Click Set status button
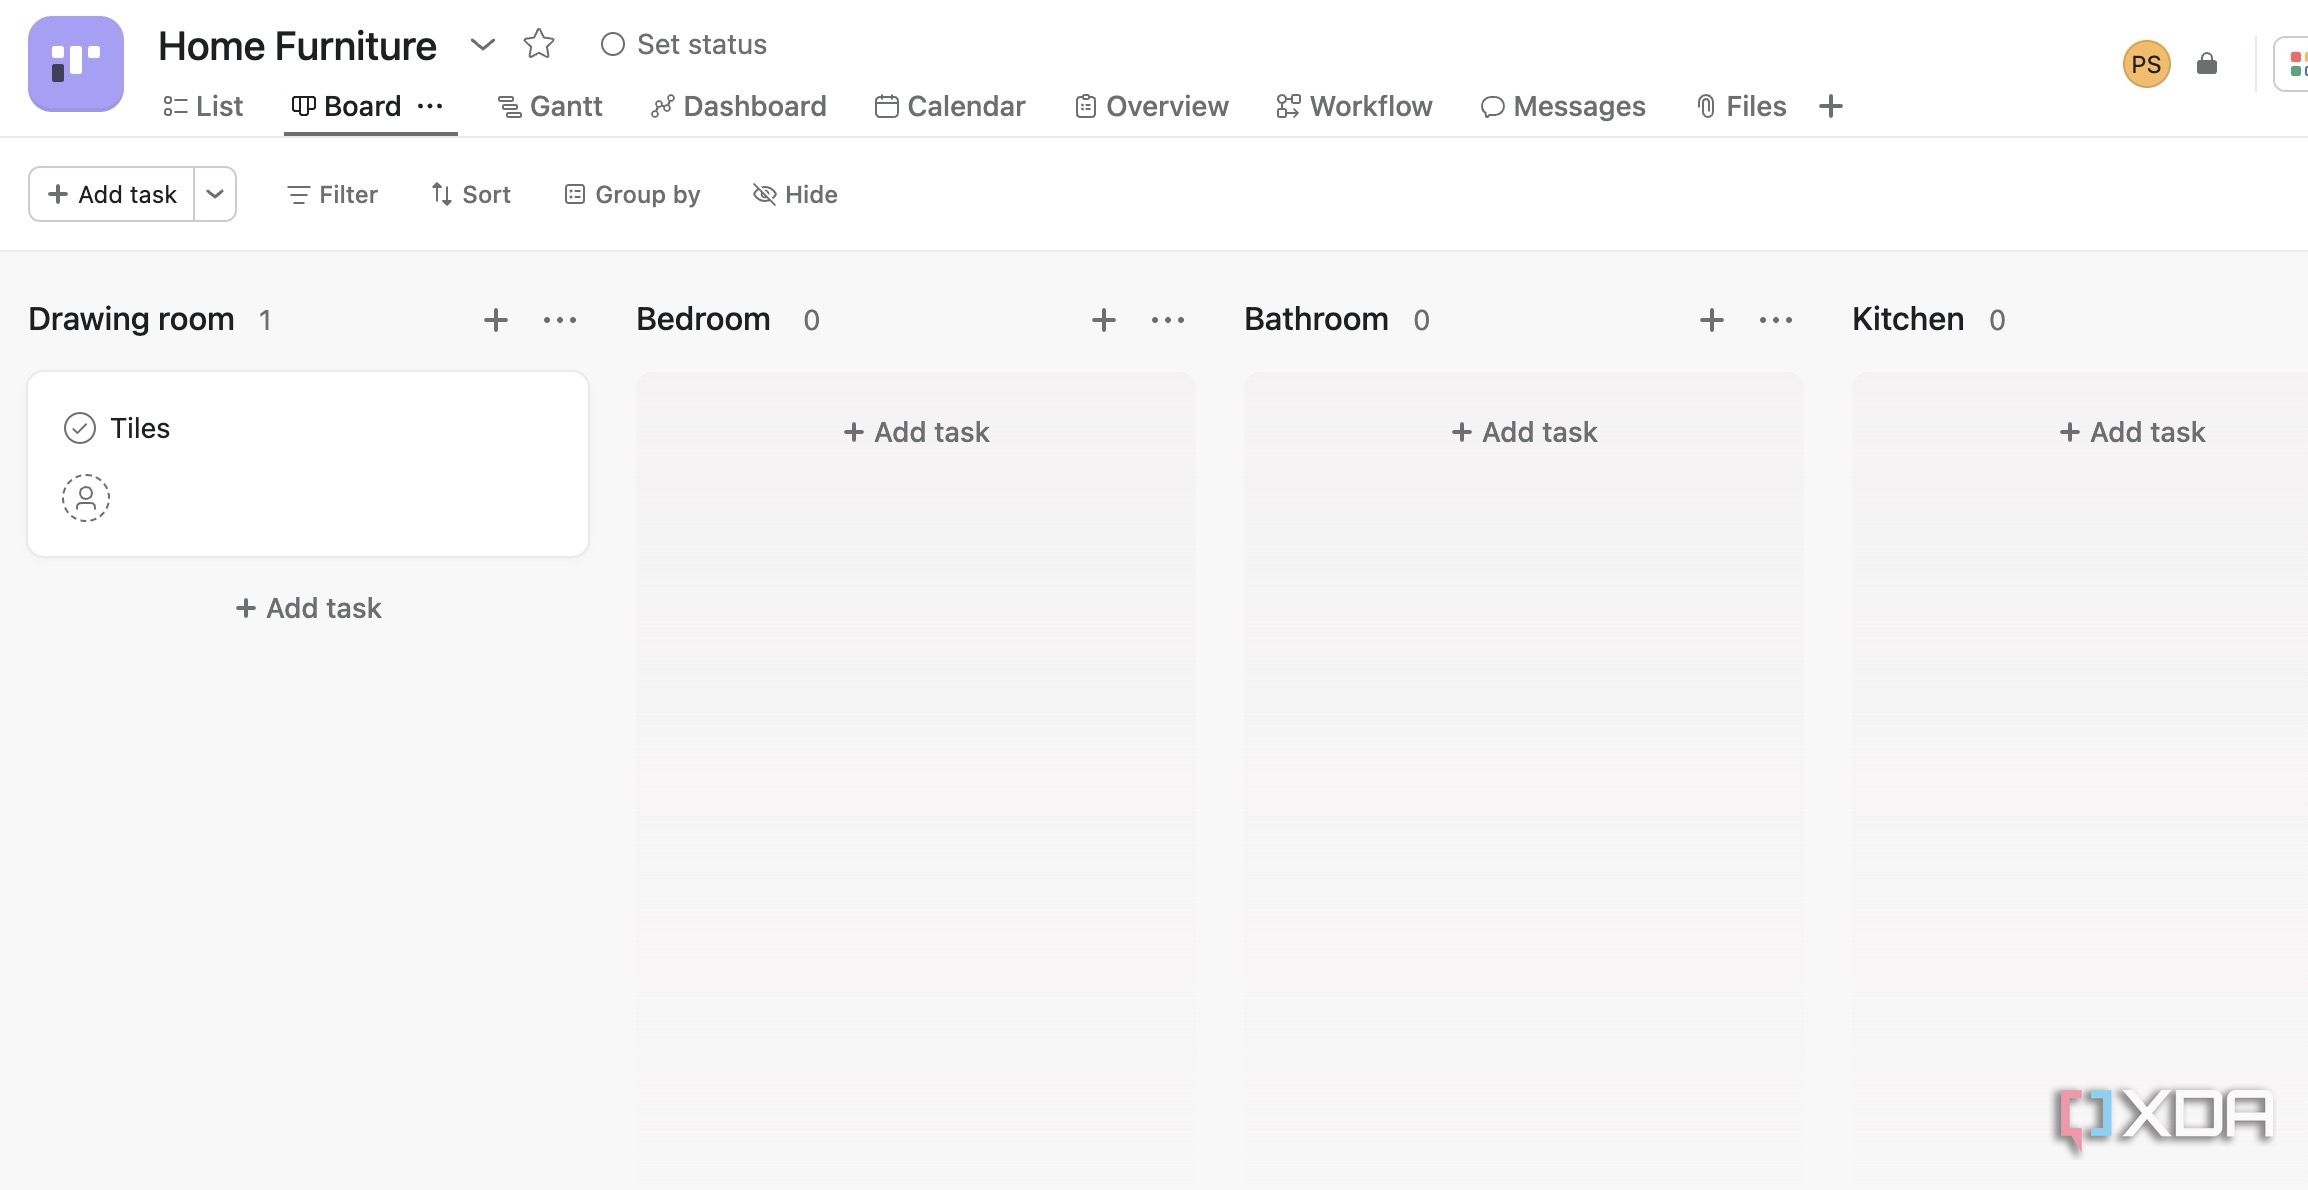Screen dimensions: 2308x1190 [683, 44]
